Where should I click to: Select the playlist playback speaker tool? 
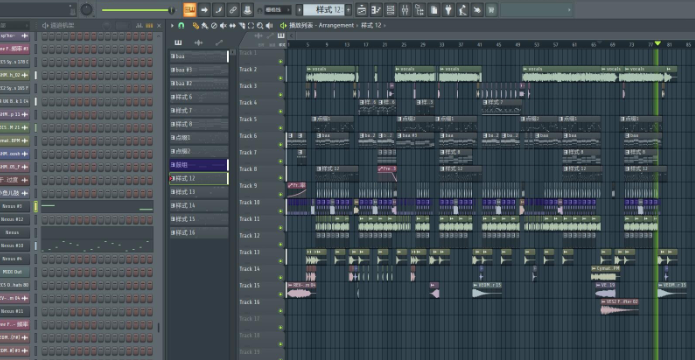[x=269, y=26]
